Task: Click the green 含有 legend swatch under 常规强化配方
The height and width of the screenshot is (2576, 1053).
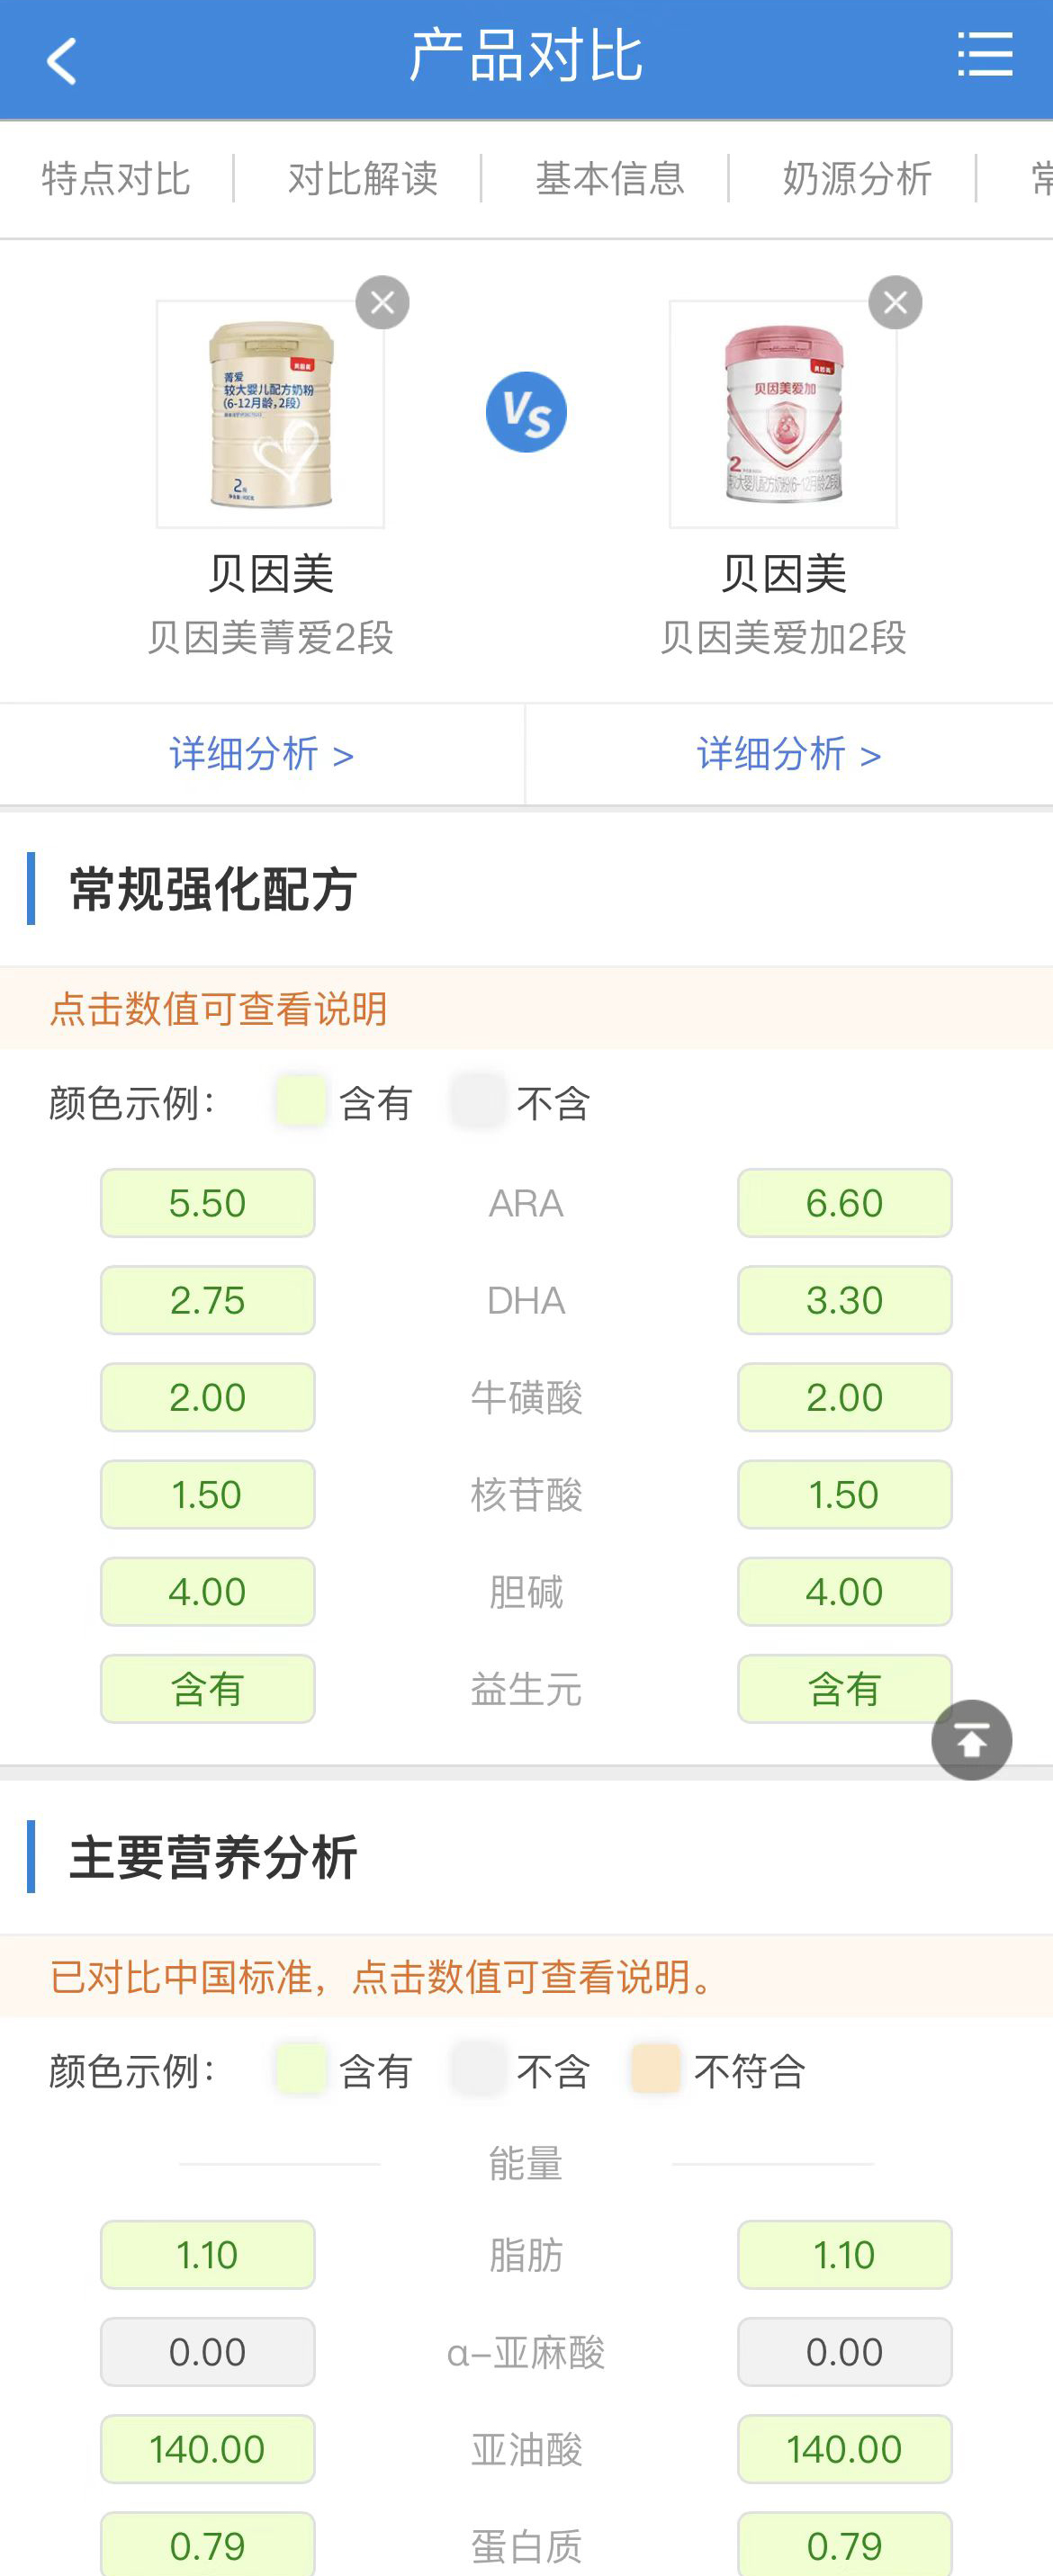Action: (301, 1101)
